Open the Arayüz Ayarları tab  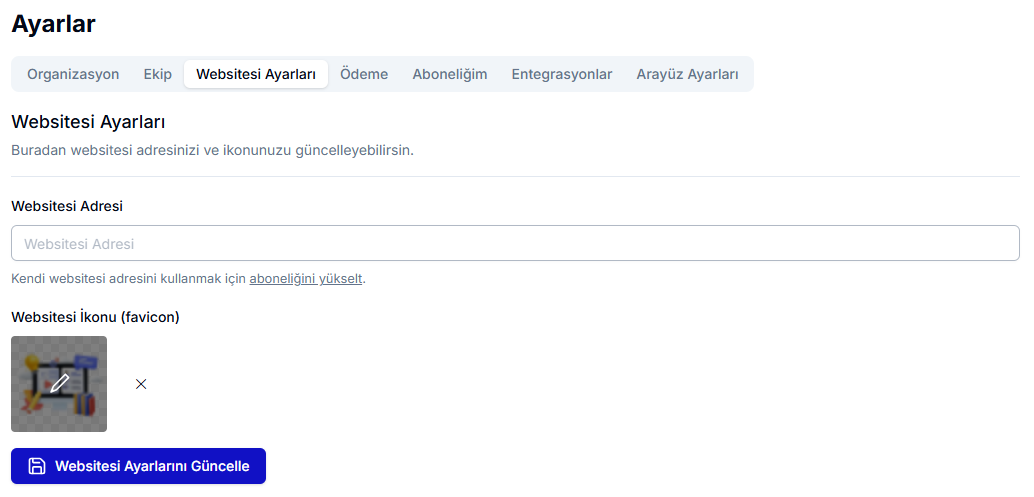687,74
